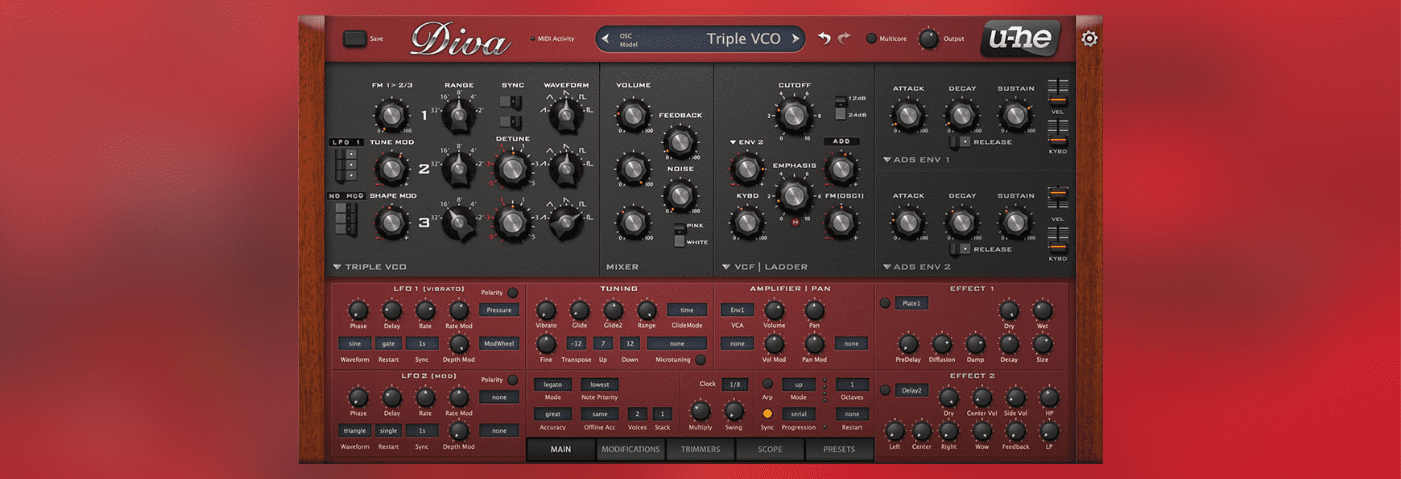This screenshot has height=479, width=1401.
Task: Enable the Arp on/off button
Action: click(767, 383)
